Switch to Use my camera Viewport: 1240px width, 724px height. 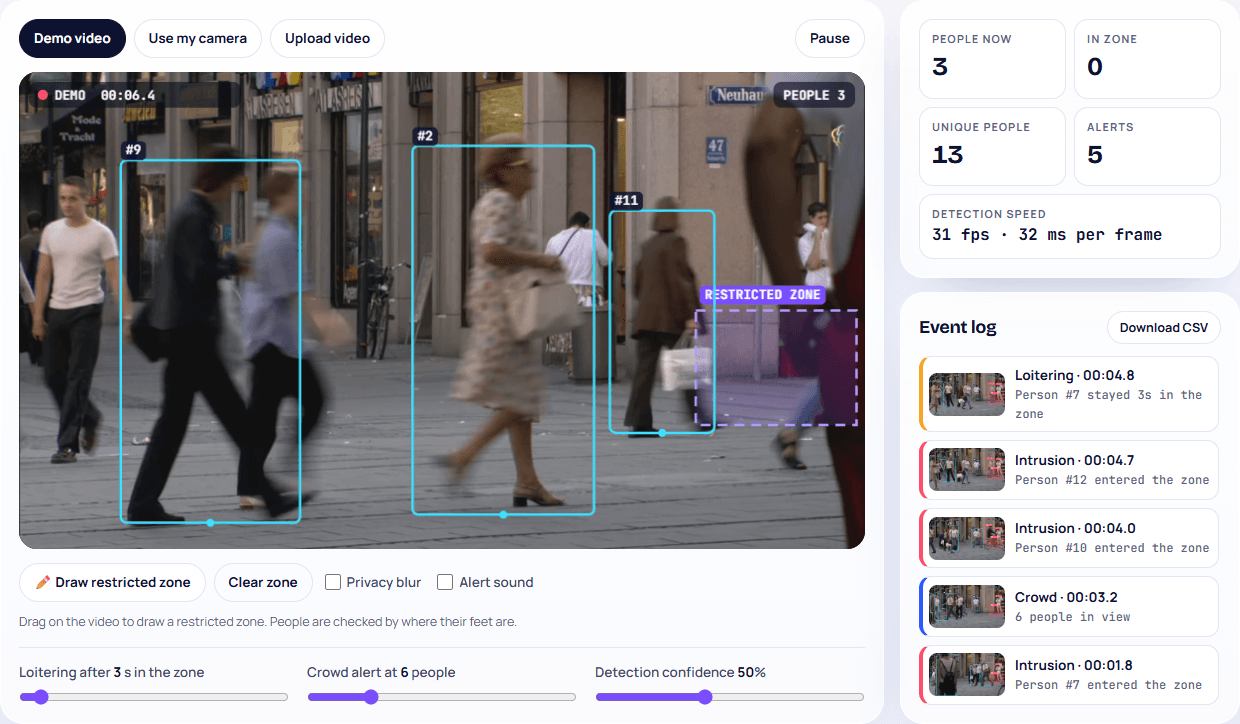coord(198,38)
